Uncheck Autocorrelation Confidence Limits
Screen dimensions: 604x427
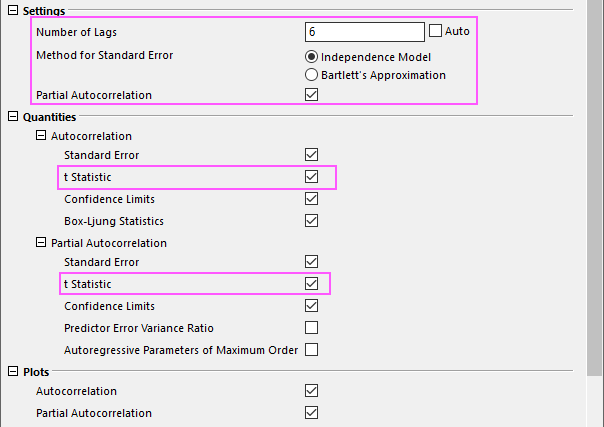click(x=311, y=199)
